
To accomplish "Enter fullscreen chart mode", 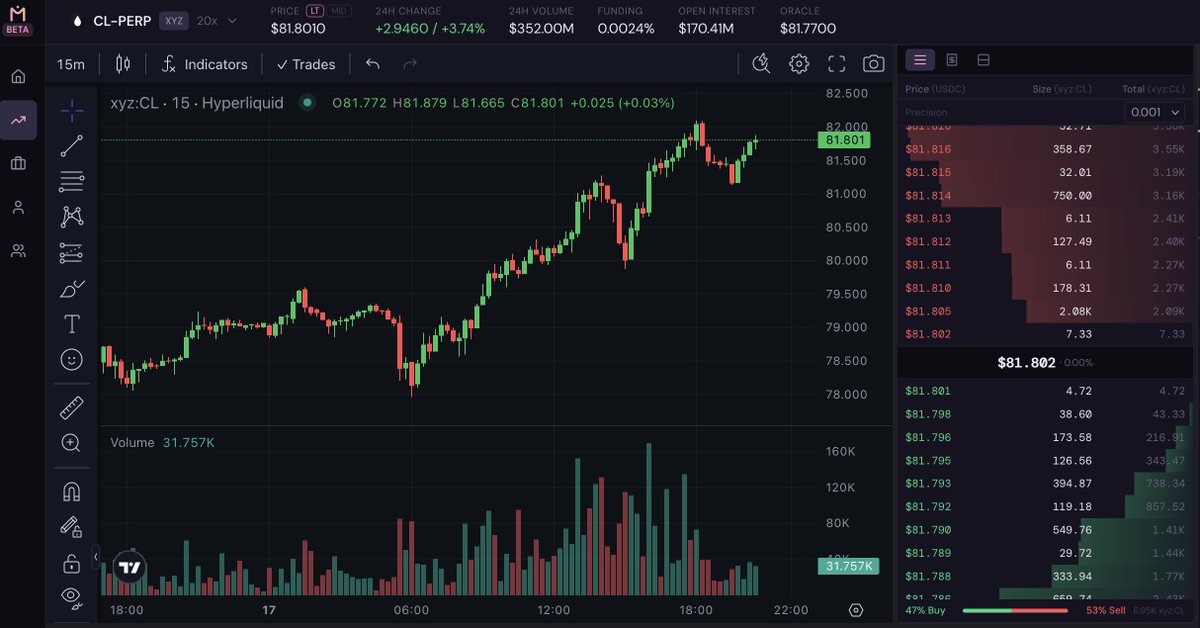I will coord(836,64).
